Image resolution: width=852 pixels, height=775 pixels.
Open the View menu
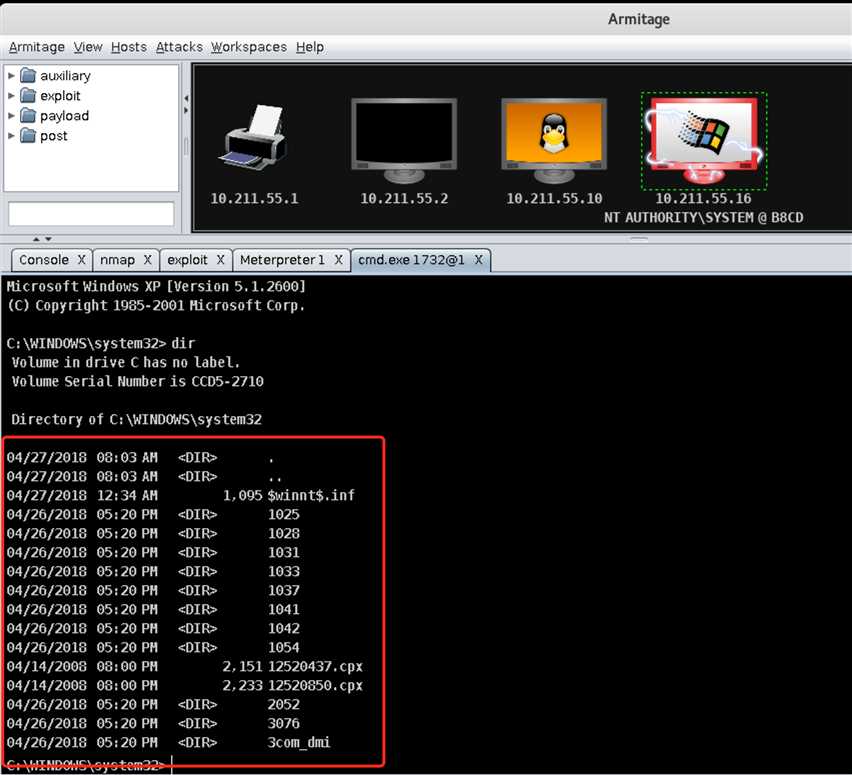pos(88,47)
